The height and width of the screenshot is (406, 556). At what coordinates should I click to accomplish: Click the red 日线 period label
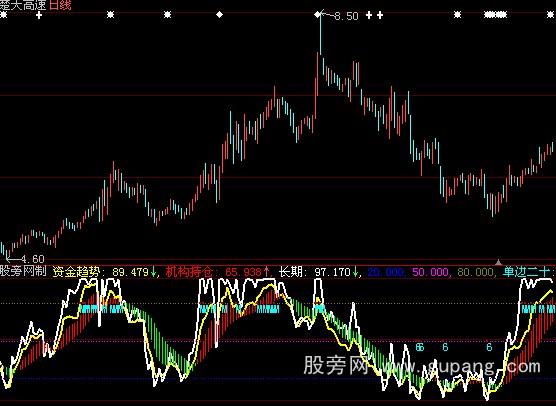(60, 5)
